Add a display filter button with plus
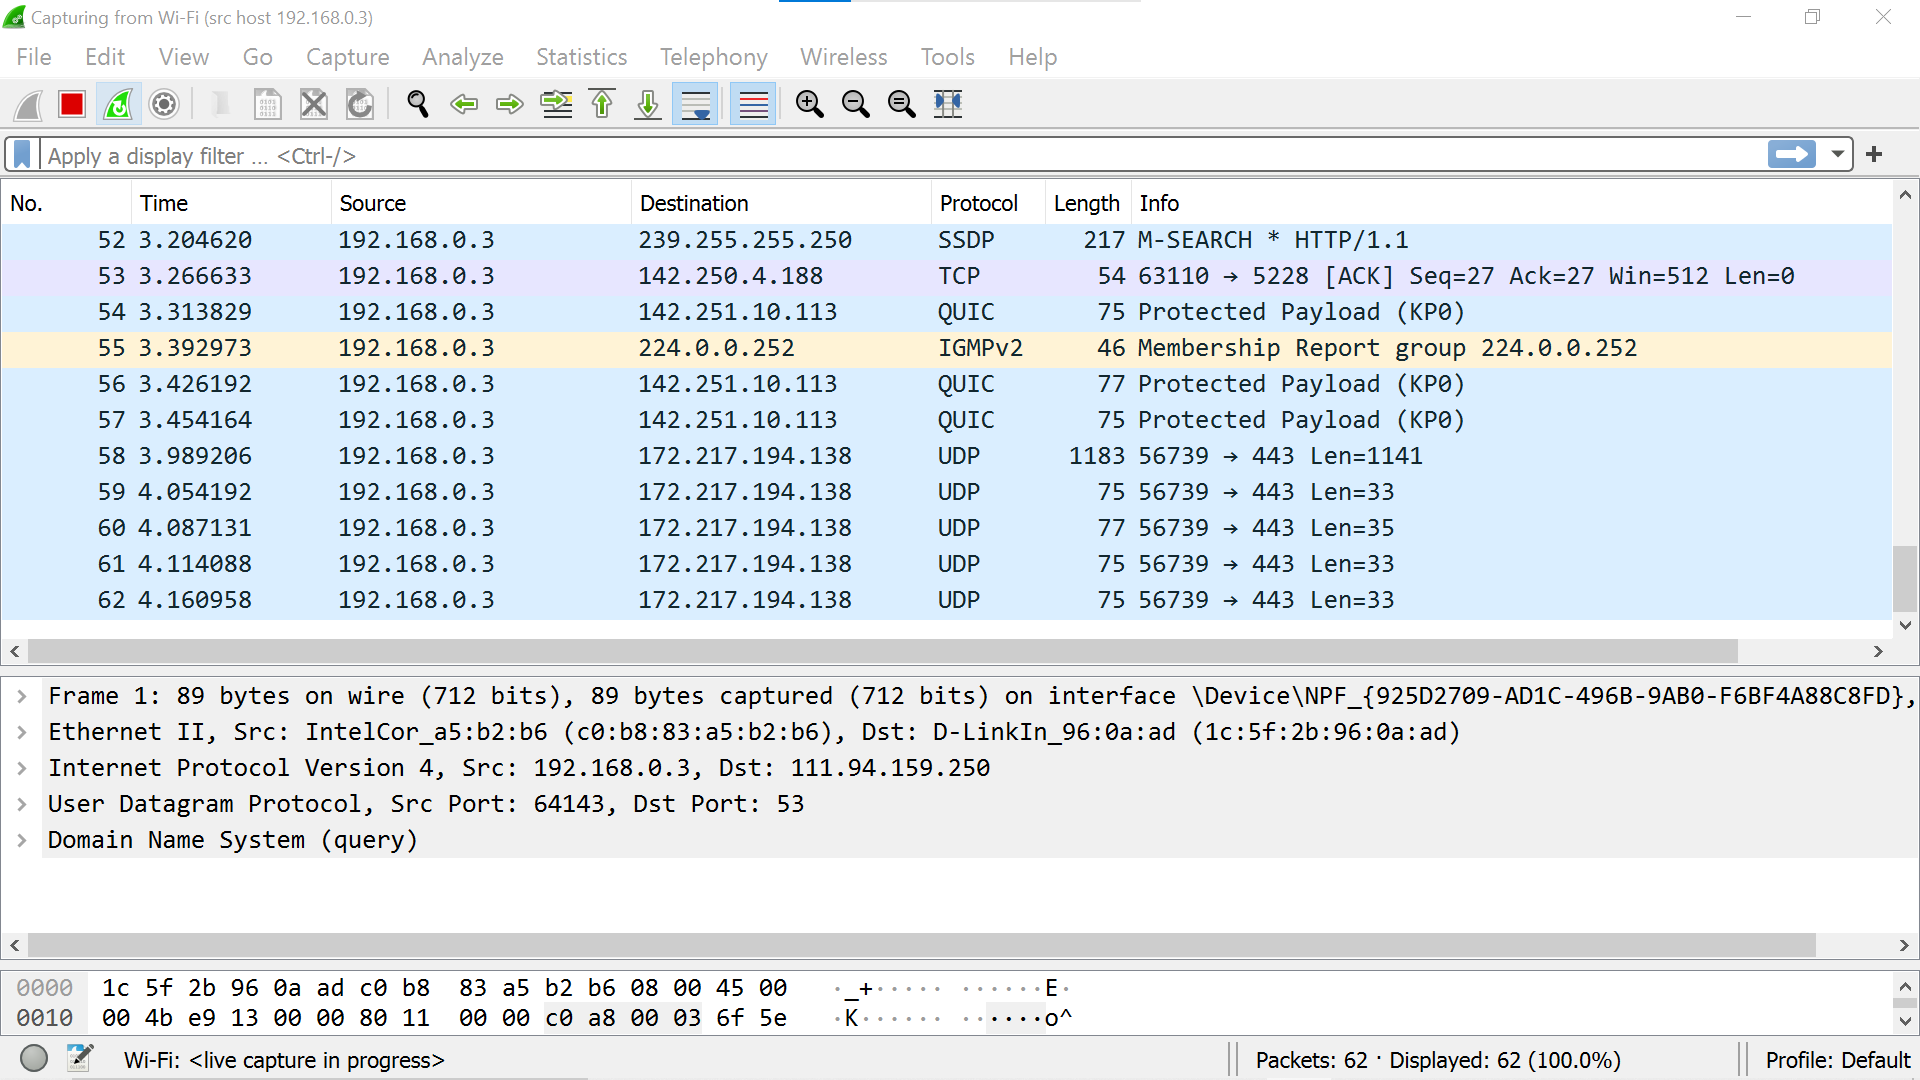1920x1080 pixels. [1874, 154]
